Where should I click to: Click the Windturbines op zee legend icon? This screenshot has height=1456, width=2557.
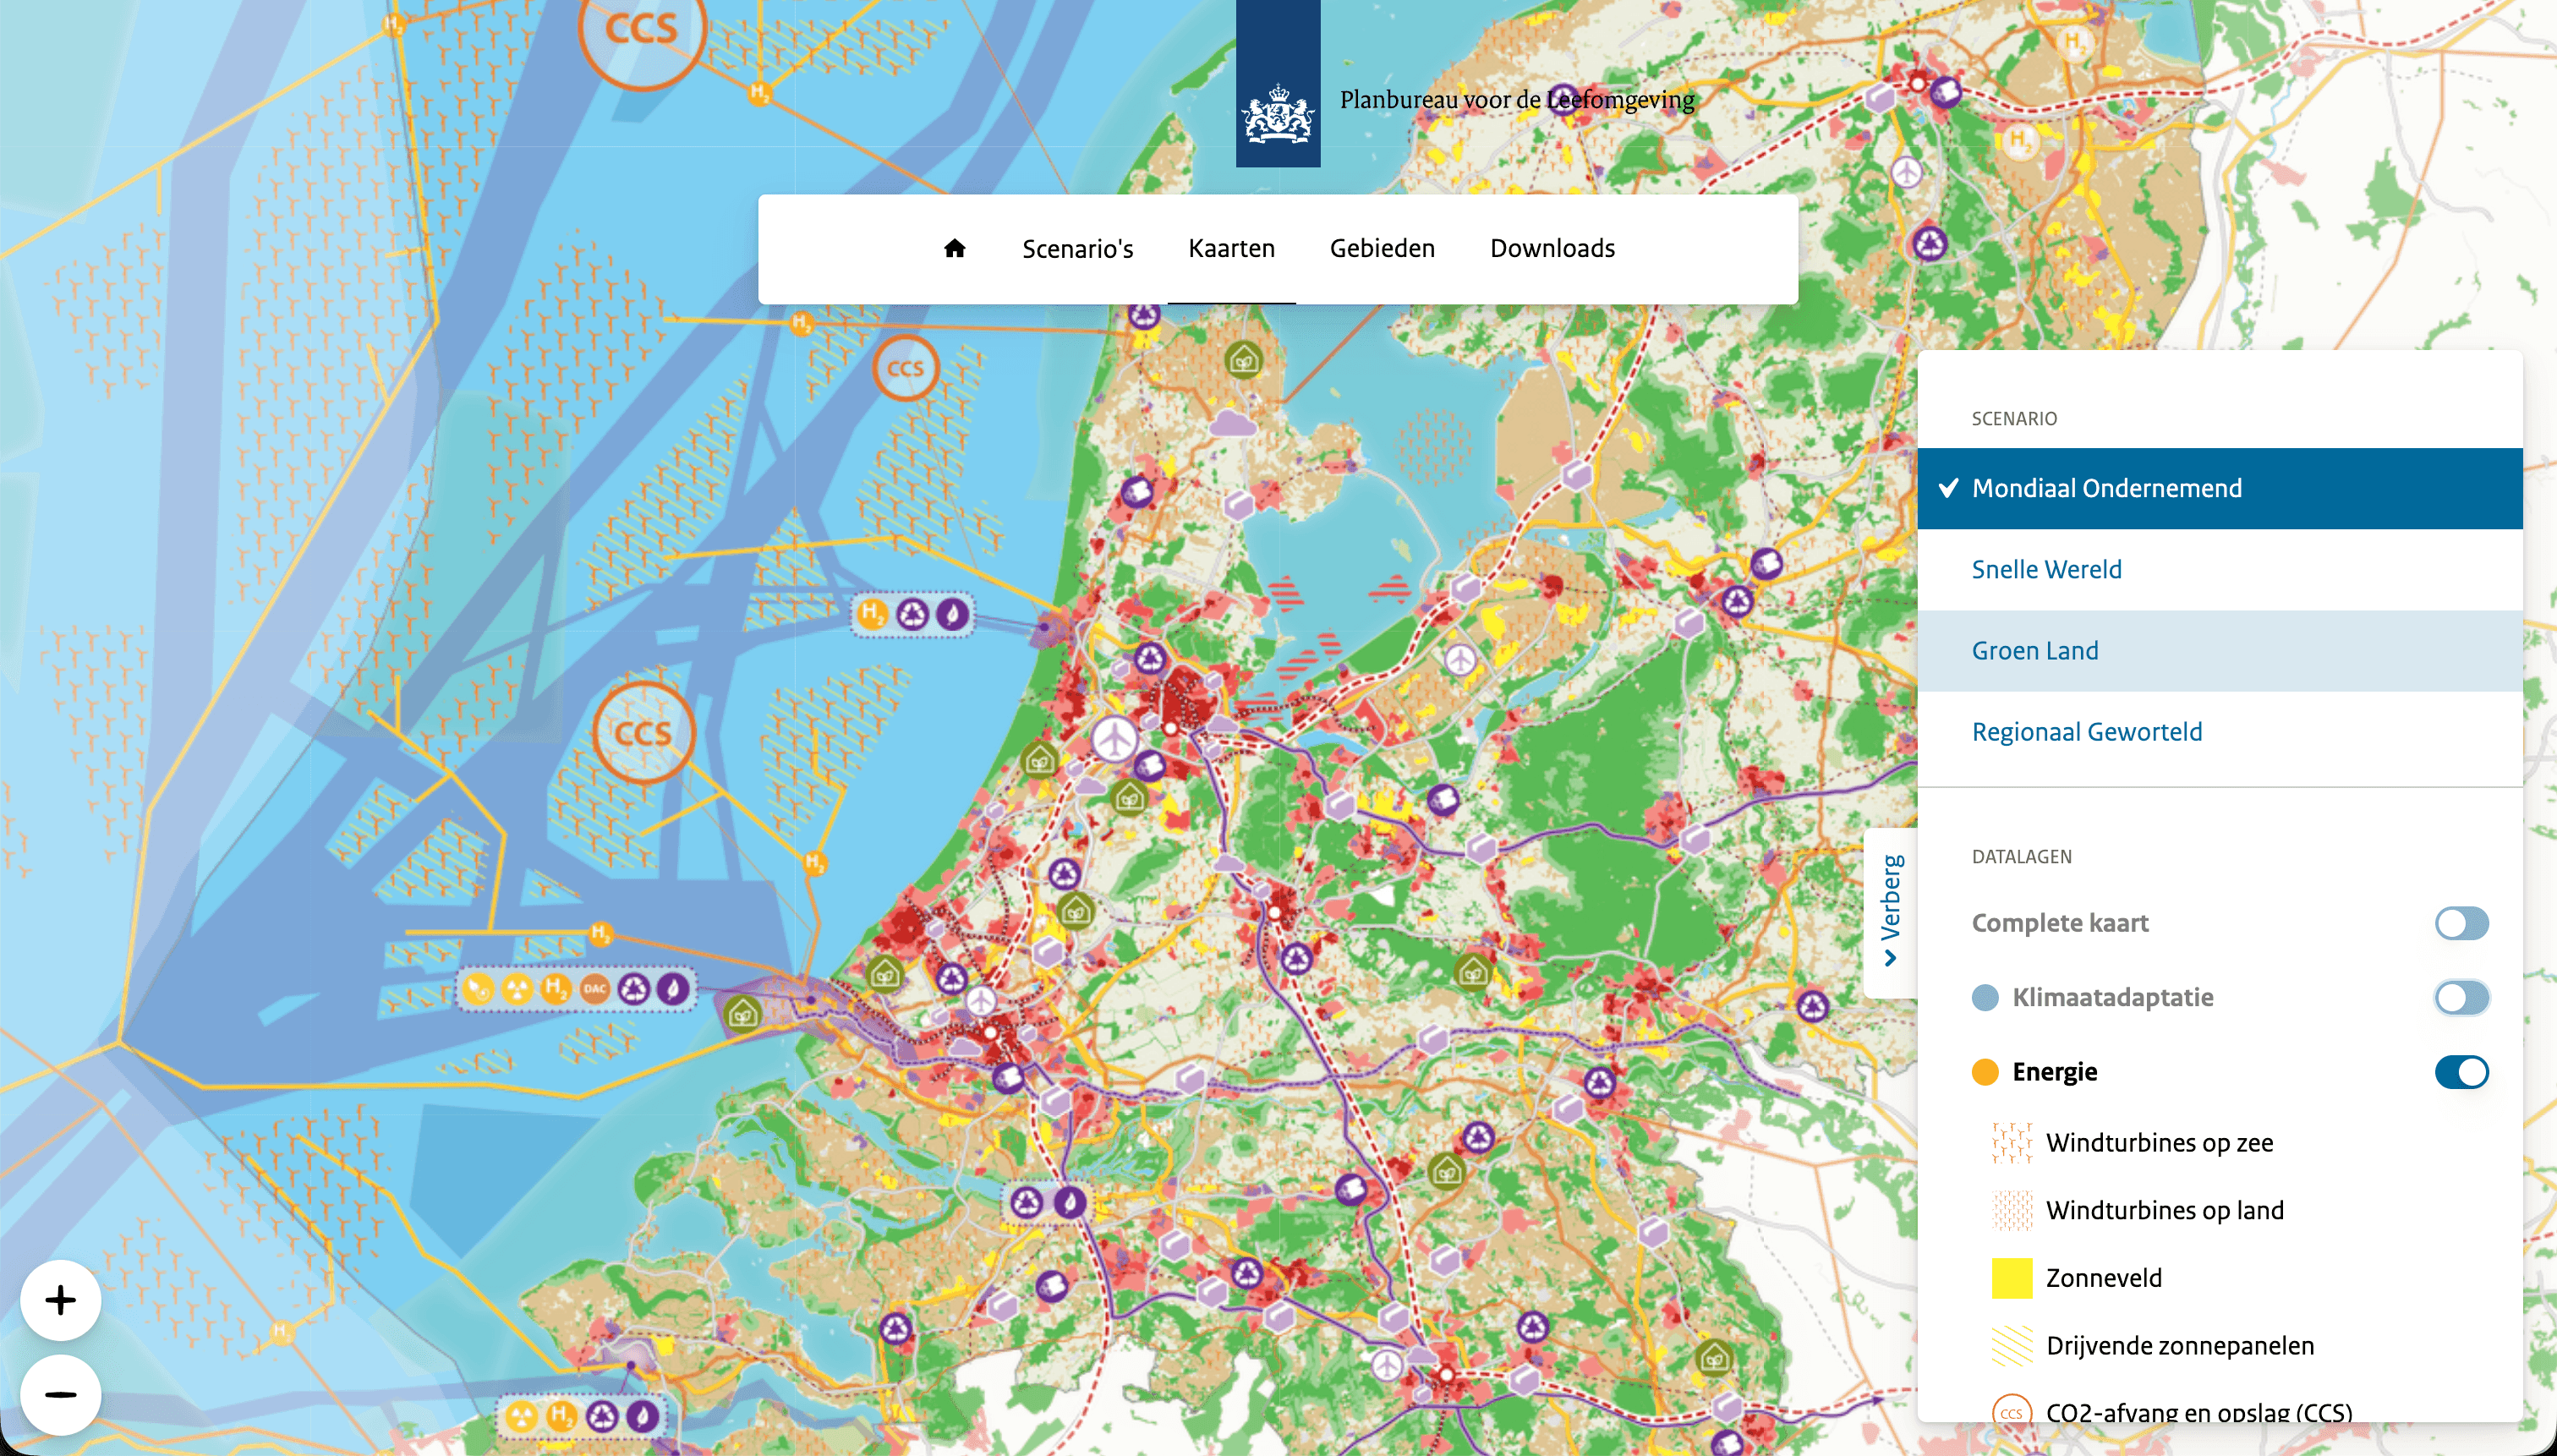click(x=2011, y=1142)
